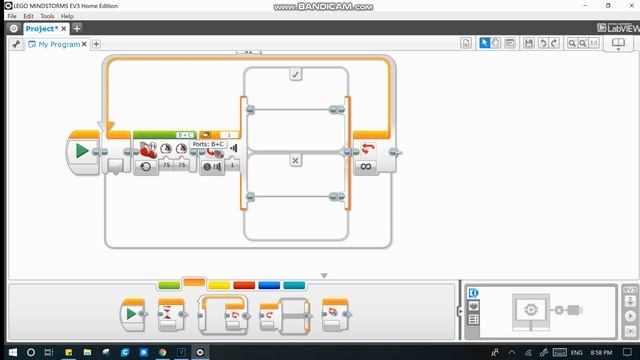Collapse the programming palette triangle
The height and width of the screenshot is (360, 640).
324,276
